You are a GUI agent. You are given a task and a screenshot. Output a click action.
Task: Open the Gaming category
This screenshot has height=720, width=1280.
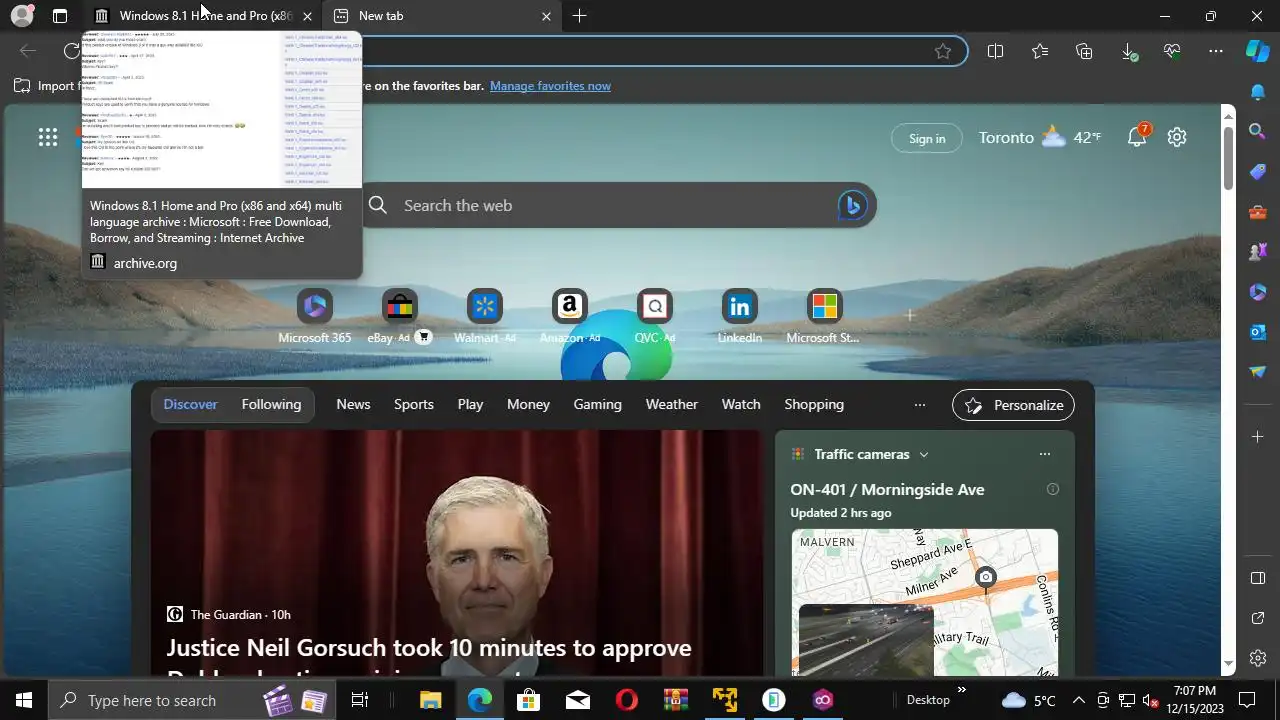tap(597, 405)
